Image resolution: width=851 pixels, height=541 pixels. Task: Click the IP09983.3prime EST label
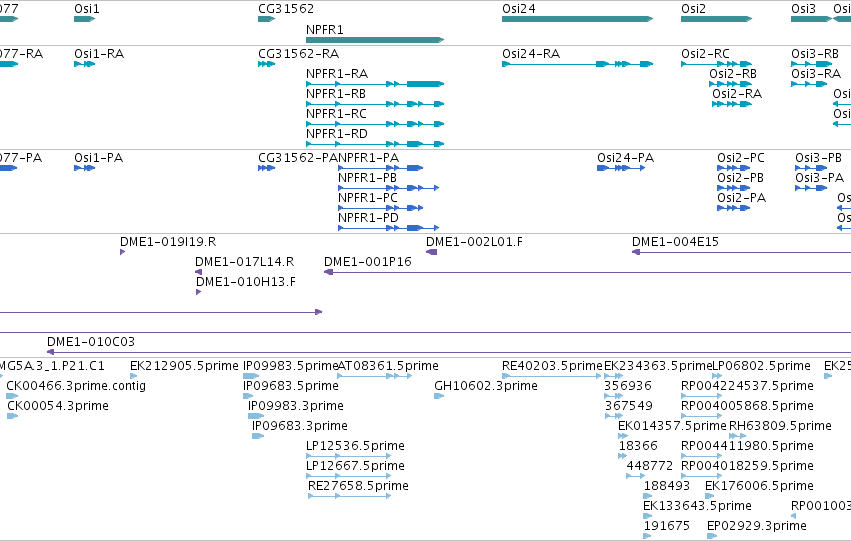click(x=296, y=406)
